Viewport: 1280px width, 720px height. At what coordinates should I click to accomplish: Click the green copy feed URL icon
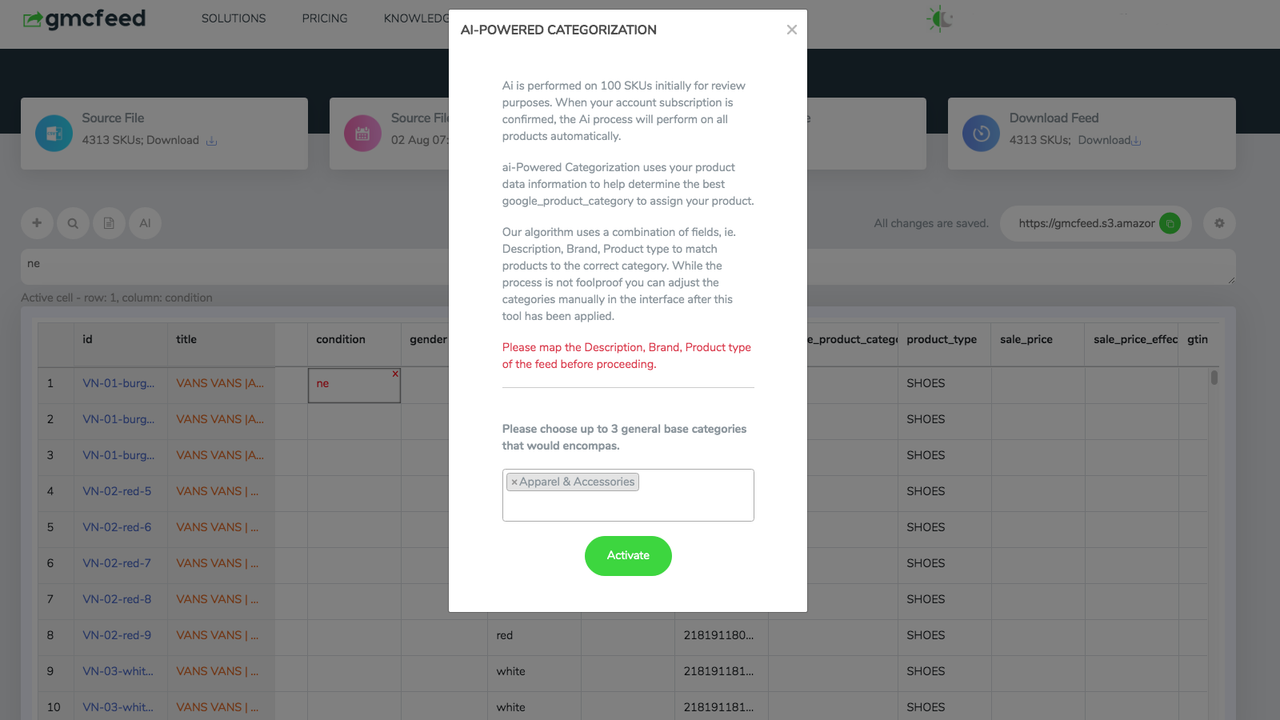coord(1169,224)
